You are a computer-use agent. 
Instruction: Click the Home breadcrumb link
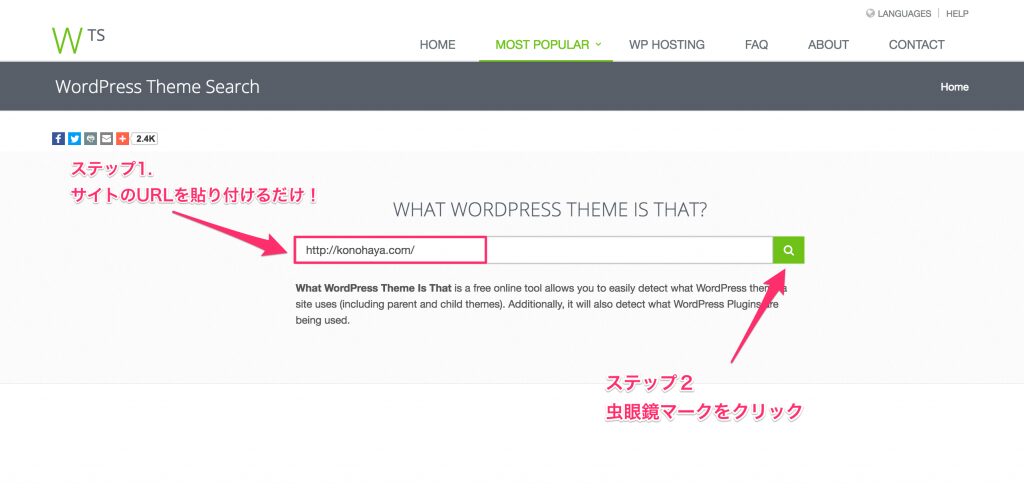pyautogui.click(x=954, y=87)
